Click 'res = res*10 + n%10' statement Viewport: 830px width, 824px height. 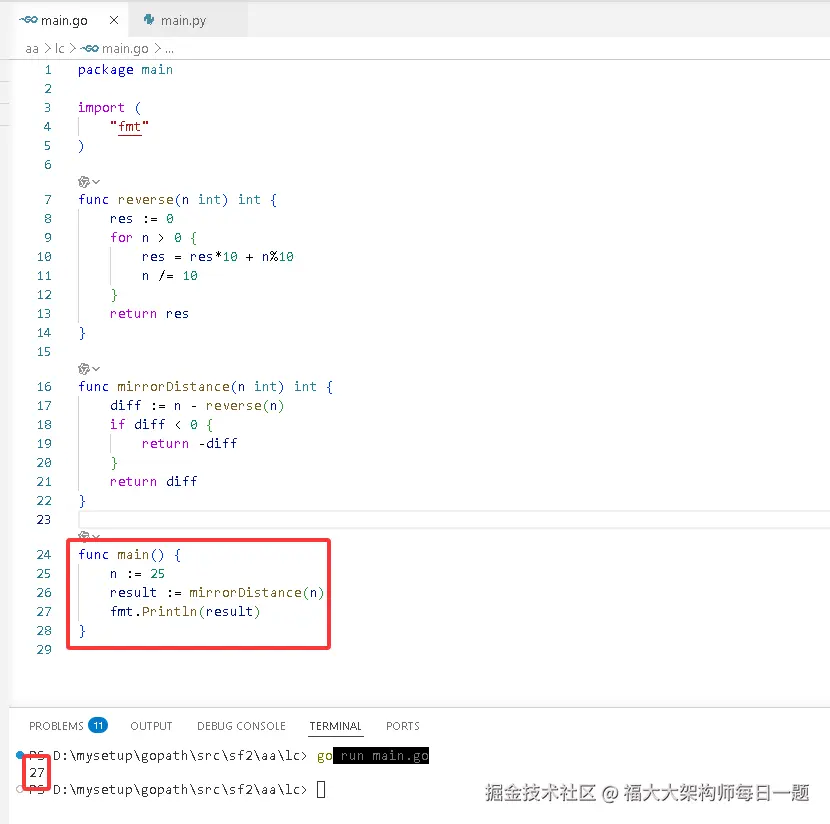[218, 257]
